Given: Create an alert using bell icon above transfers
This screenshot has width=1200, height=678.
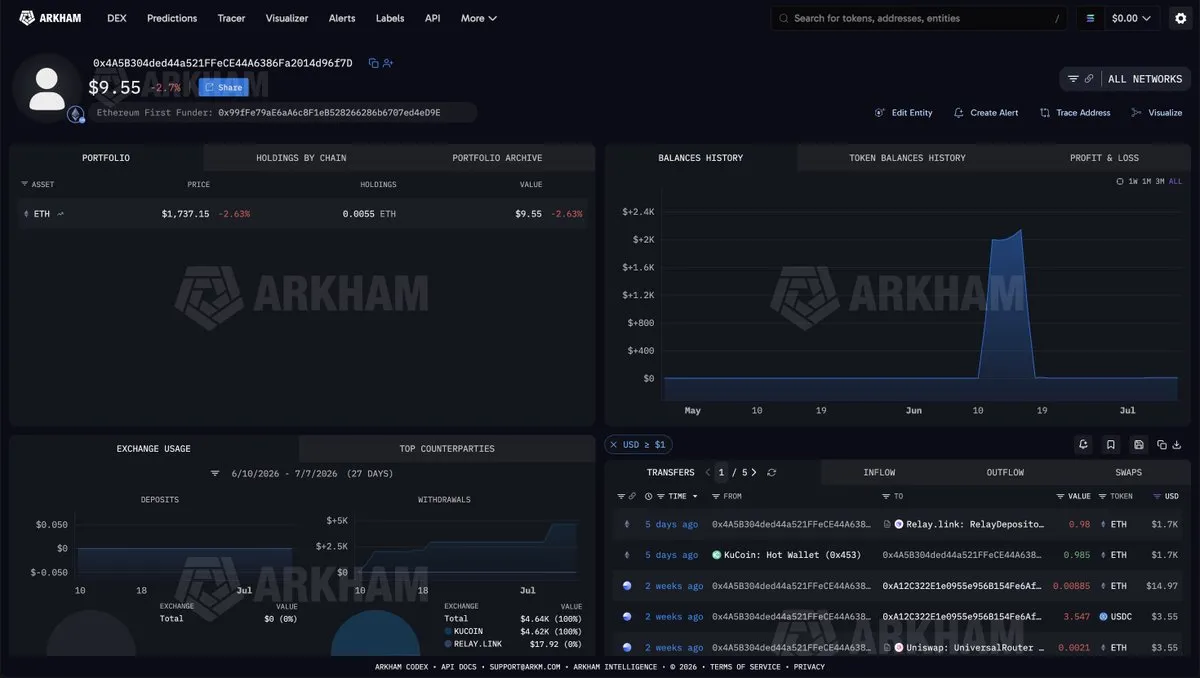Looking at the screenshot, I should 1083,445.
